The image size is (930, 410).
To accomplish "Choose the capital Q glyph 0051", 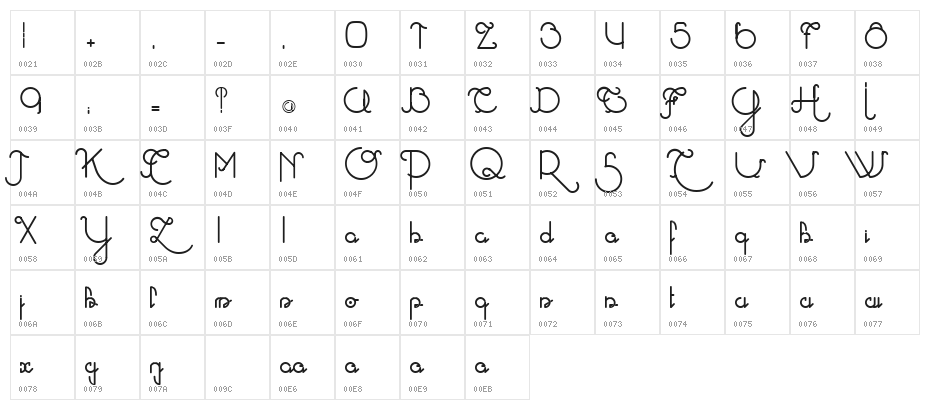I will tap(497, 173).
